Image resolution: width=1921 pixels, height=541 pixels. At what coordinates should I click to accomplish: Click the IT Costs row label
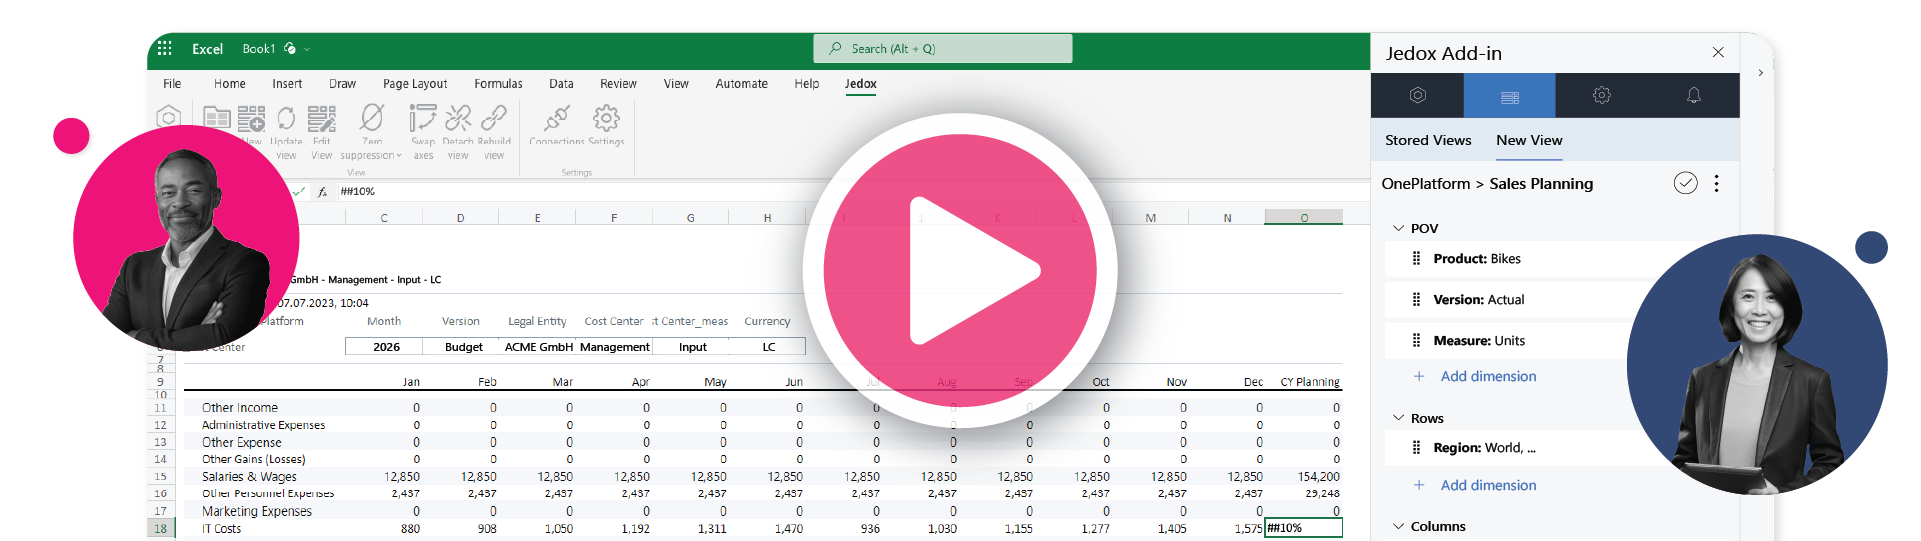pos(221,529)
